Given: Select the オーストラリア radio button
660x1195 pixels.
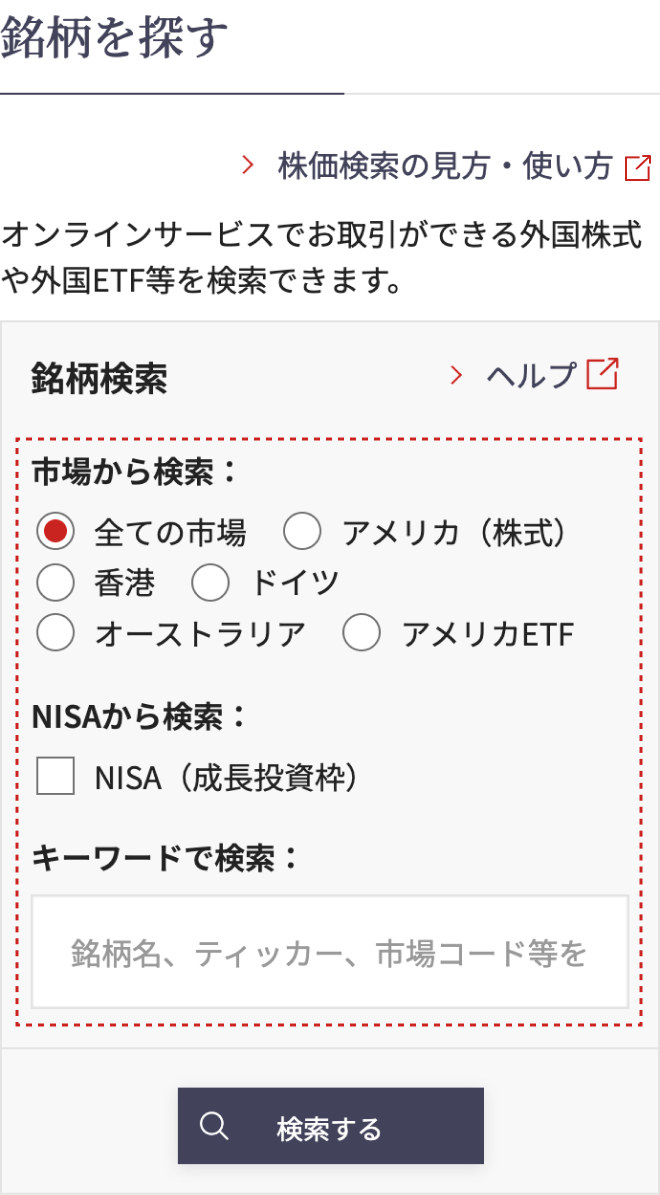Looking at the screenshot, I should tap(56, 633).
